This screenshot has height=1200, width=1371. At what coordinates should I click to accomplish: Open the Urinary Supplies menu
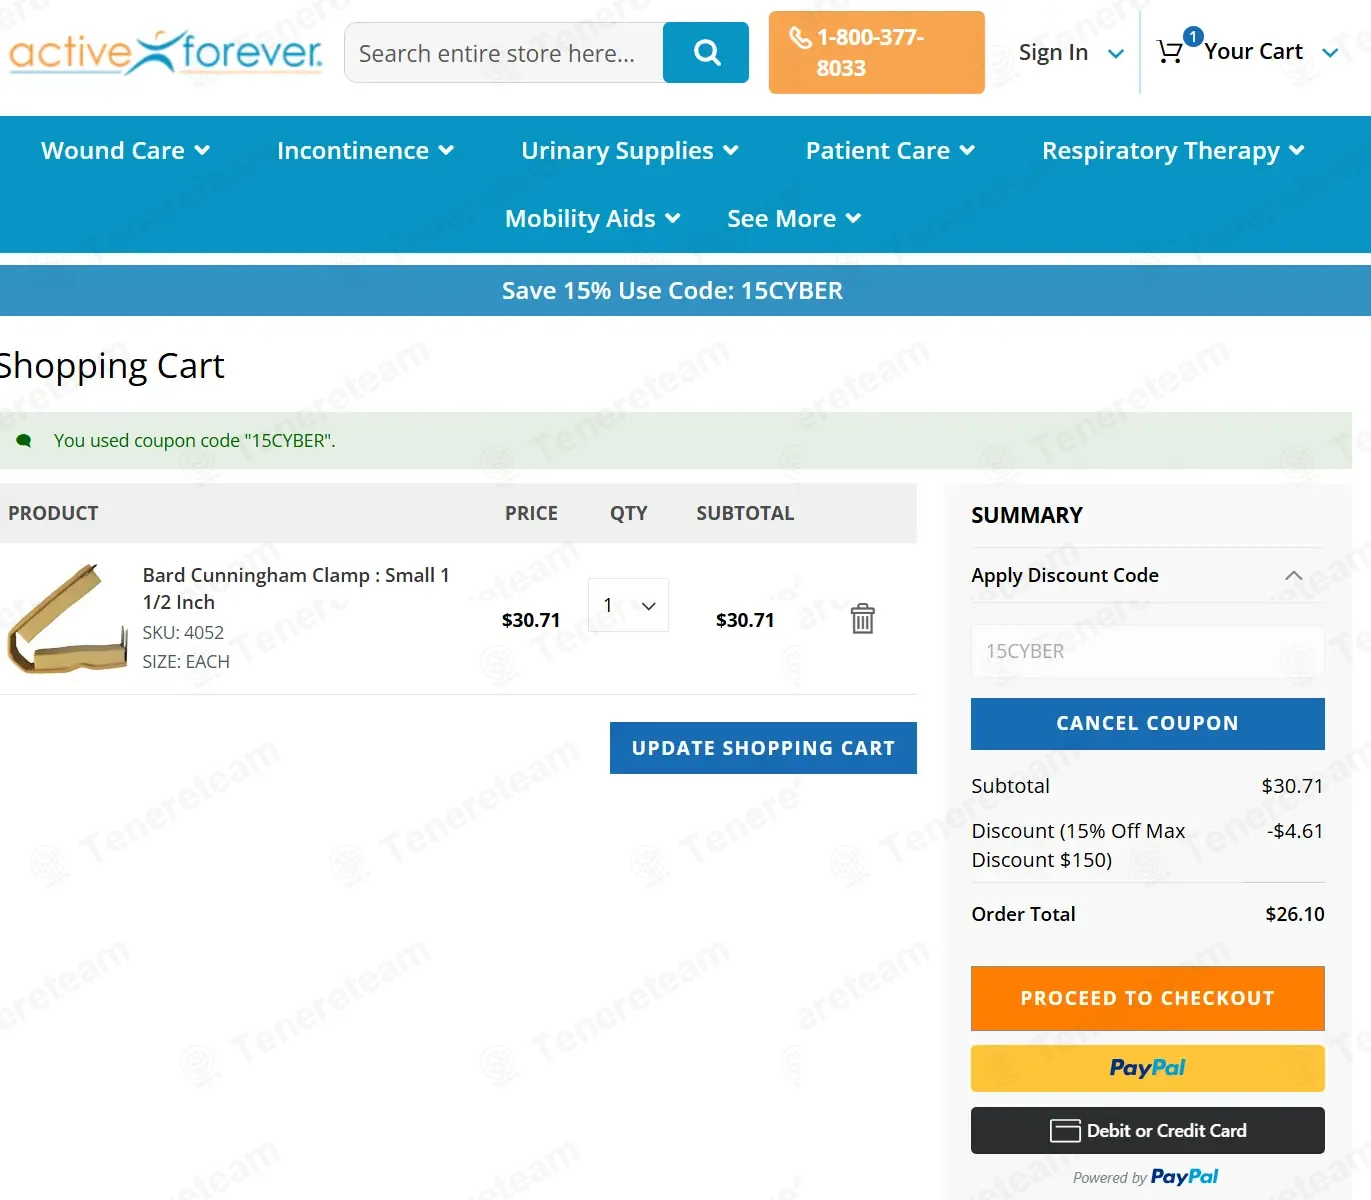(630, 150)
